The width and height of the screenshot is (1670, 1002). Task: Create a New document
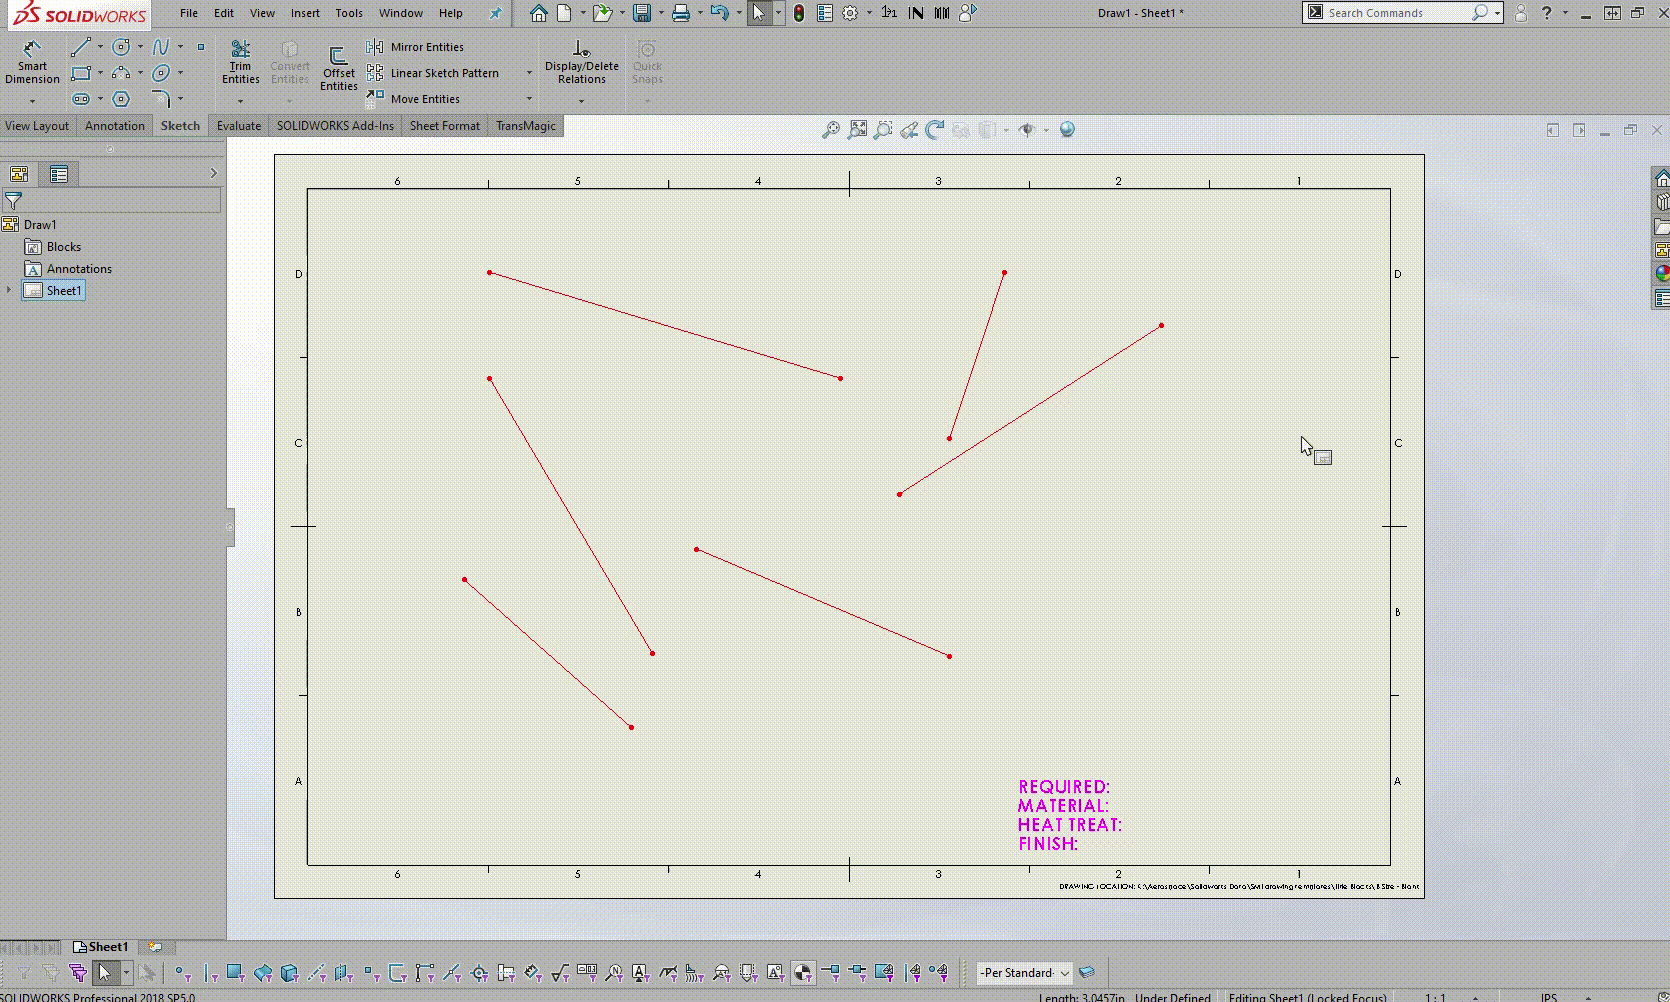564,13
